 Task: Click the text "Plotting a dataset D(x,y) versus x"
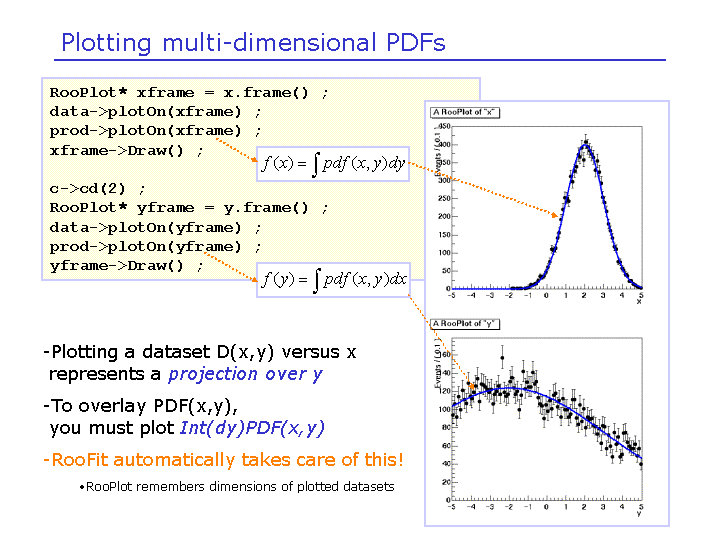203,352
